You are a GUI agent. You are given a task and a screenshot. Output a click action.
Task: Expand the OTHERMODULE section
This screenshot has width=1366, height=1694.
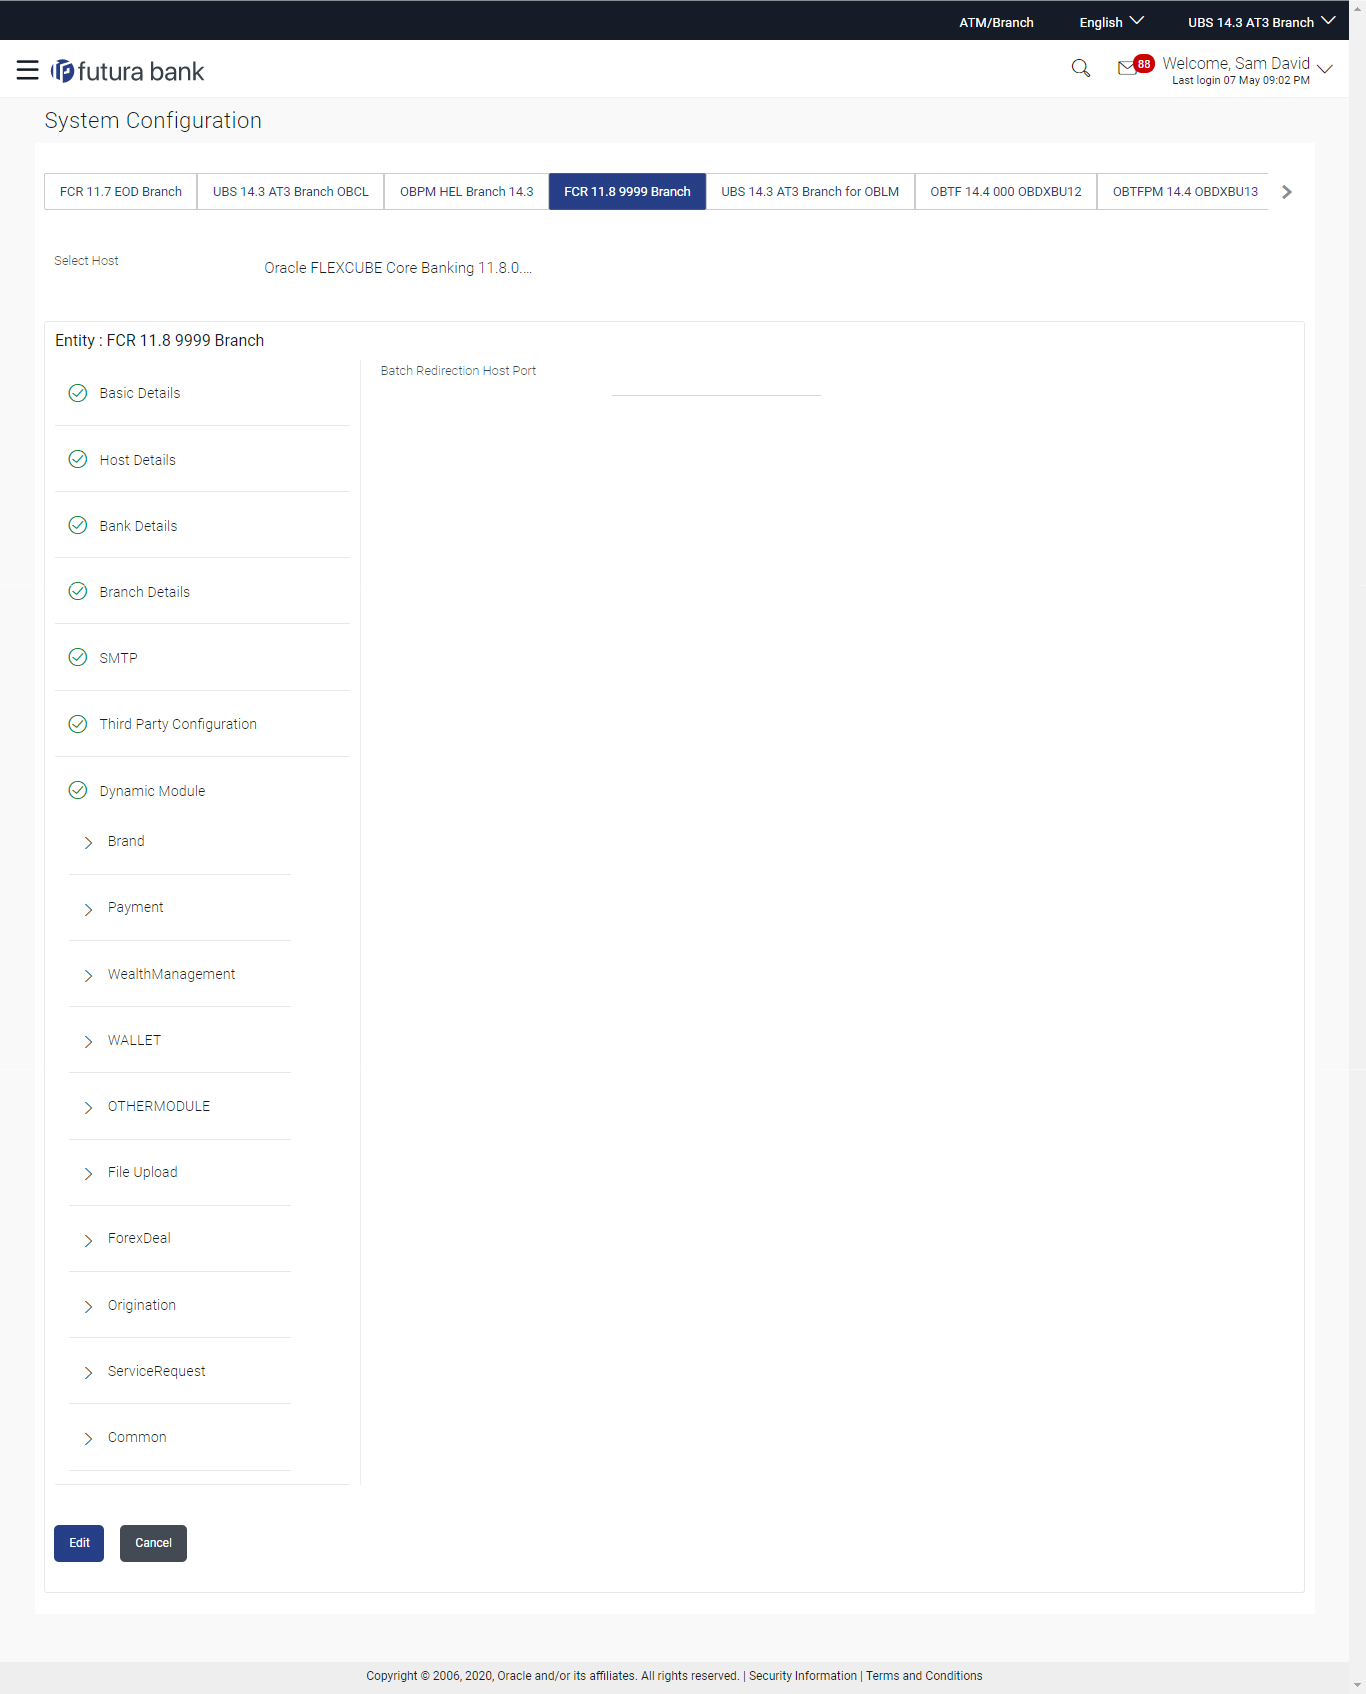(x=88, y=1107)
